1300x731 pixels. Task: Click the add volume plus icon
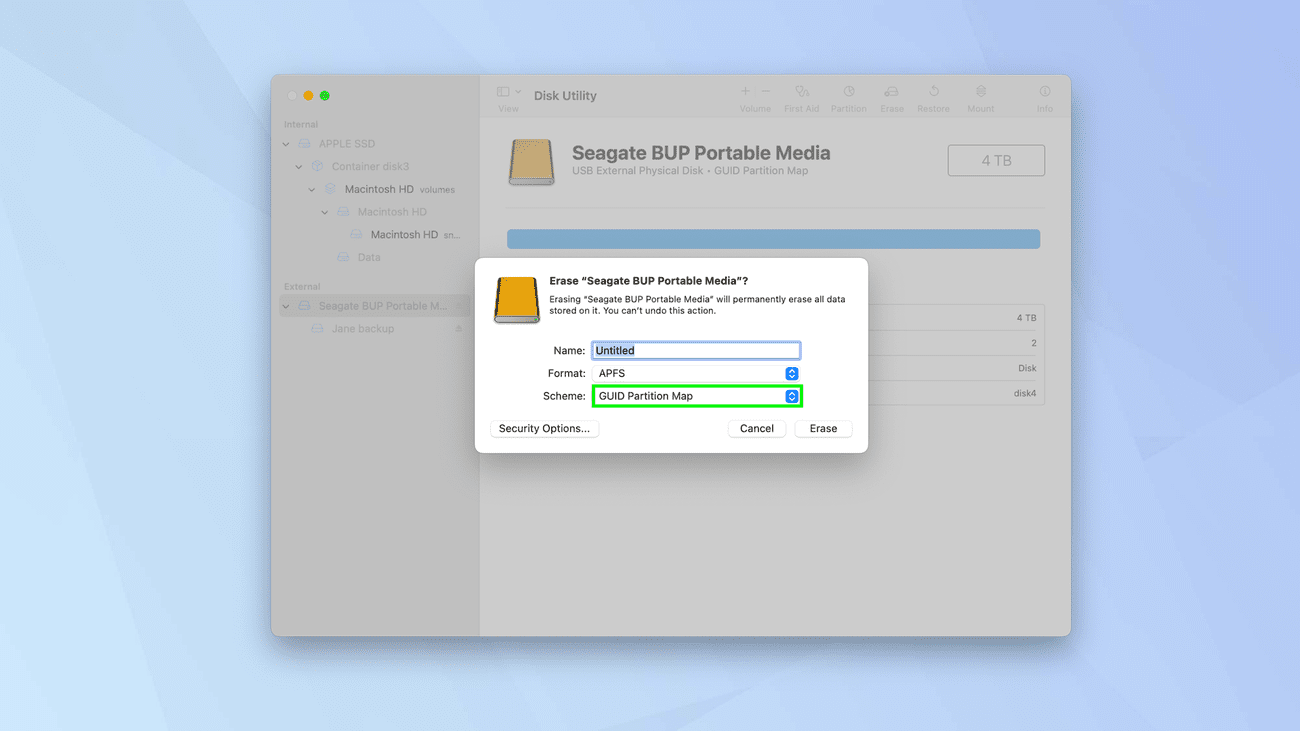745,91
